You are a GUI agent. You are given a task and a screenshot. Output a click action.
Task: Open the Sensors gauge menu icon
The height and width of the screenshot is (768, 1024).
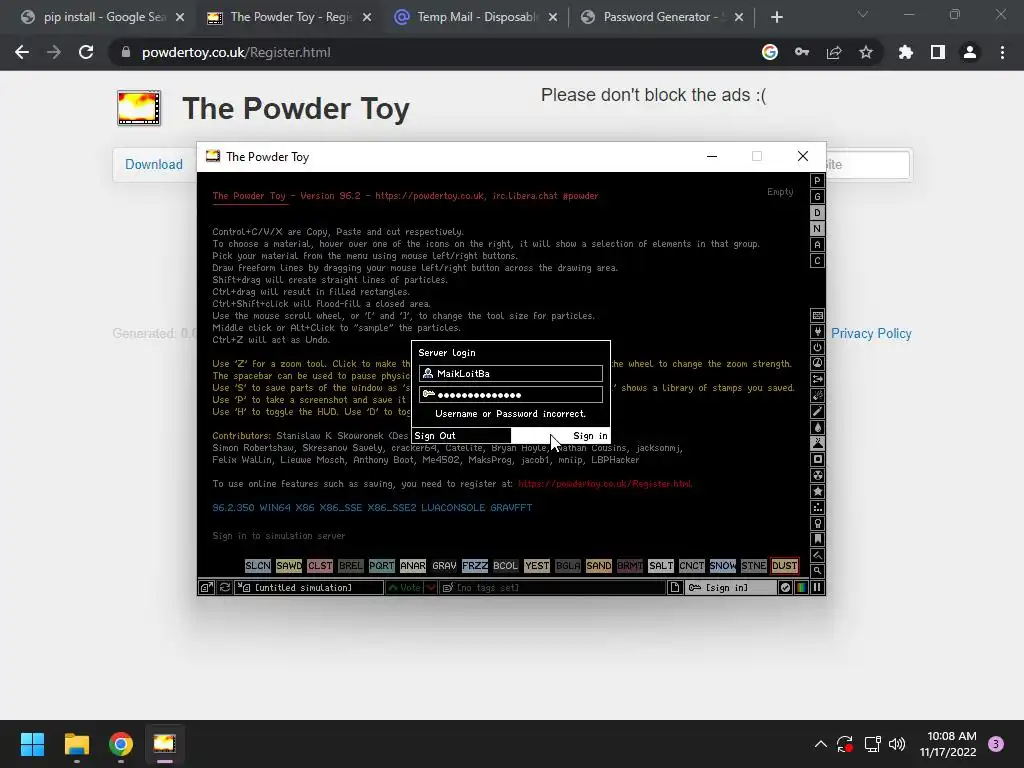(x=817, y=363)
